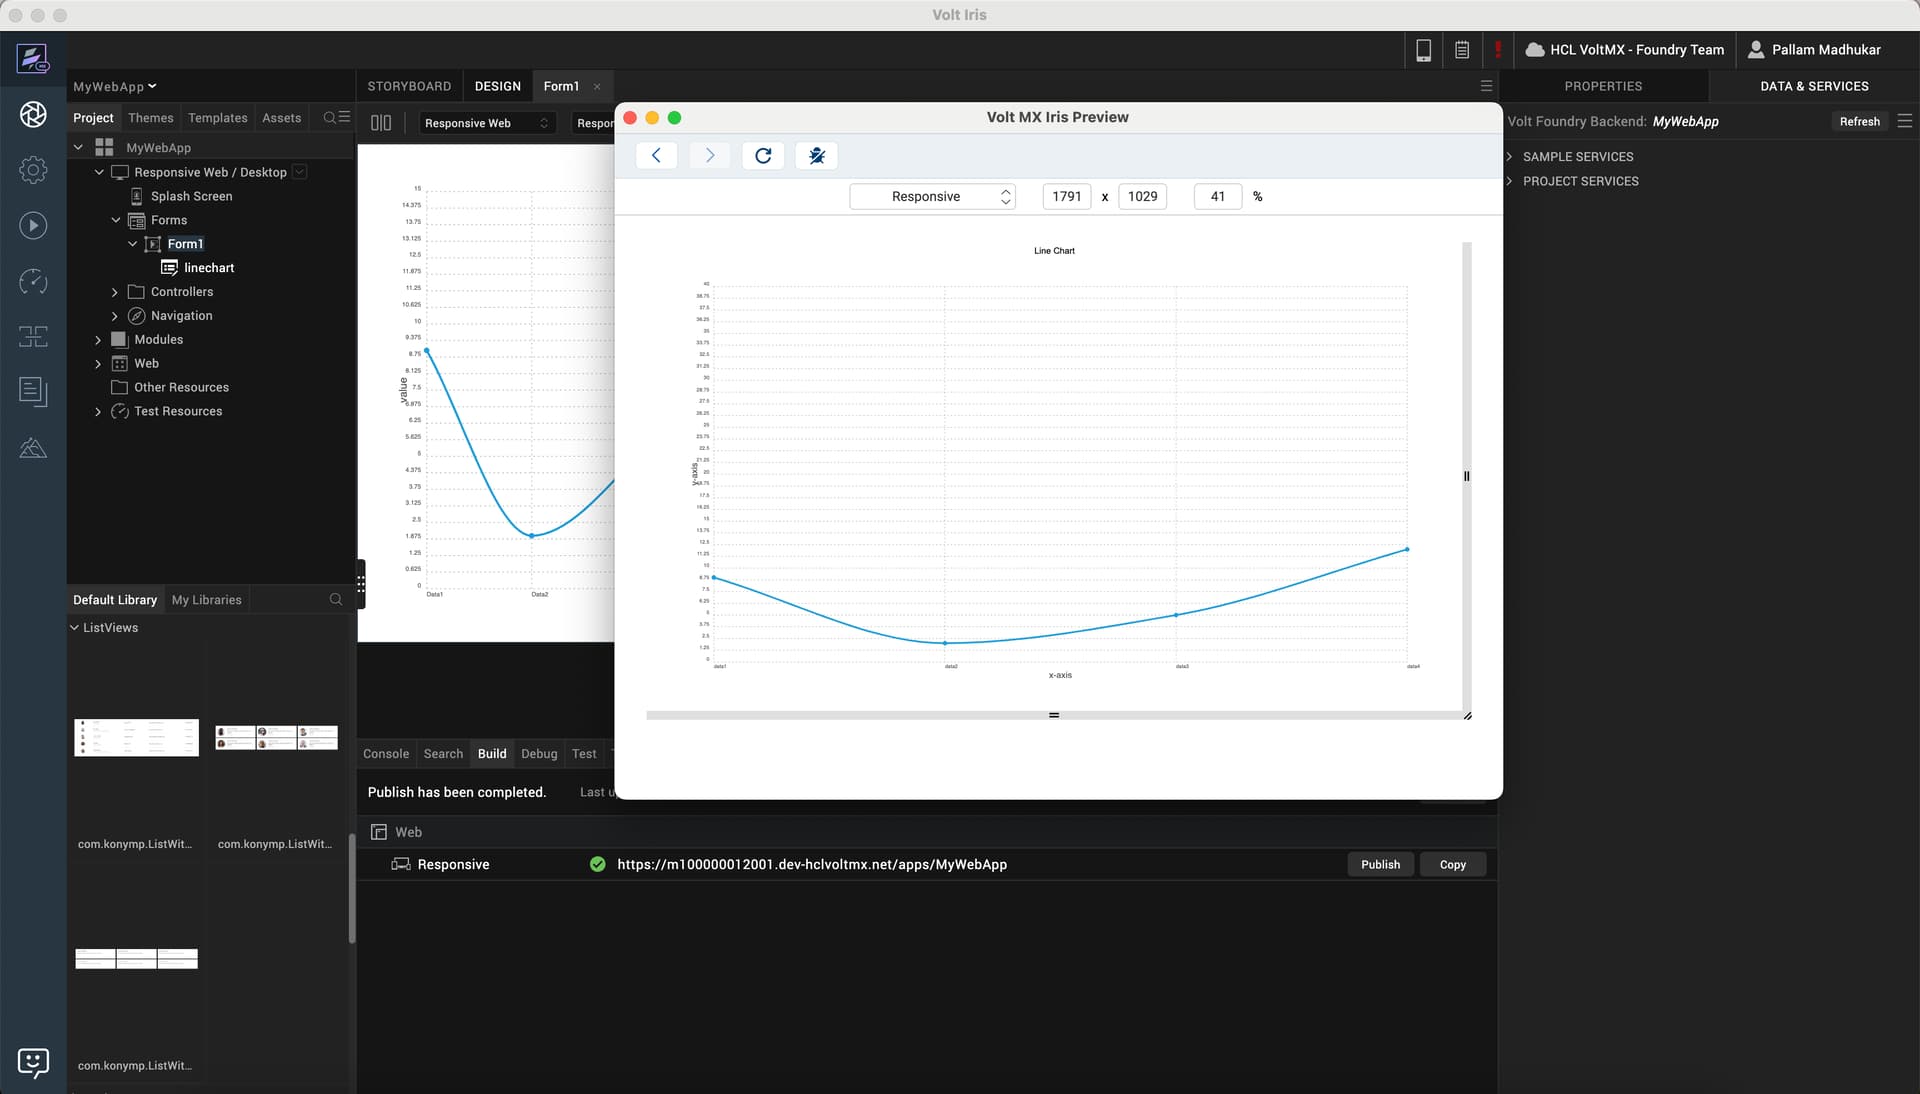
Task: Close the Form1 tab
Action: click(597, 87)
